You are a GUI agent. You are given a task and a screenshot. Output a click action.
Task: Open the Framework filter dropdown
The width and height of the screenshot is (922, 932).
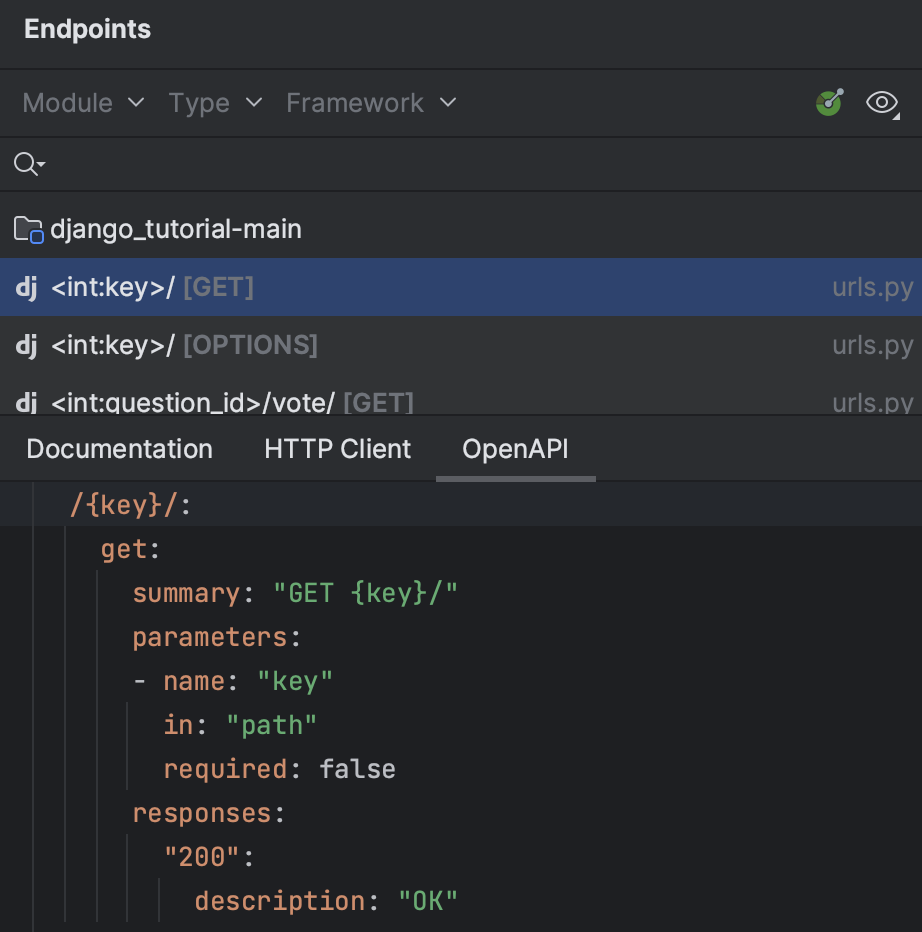[372, 103]
